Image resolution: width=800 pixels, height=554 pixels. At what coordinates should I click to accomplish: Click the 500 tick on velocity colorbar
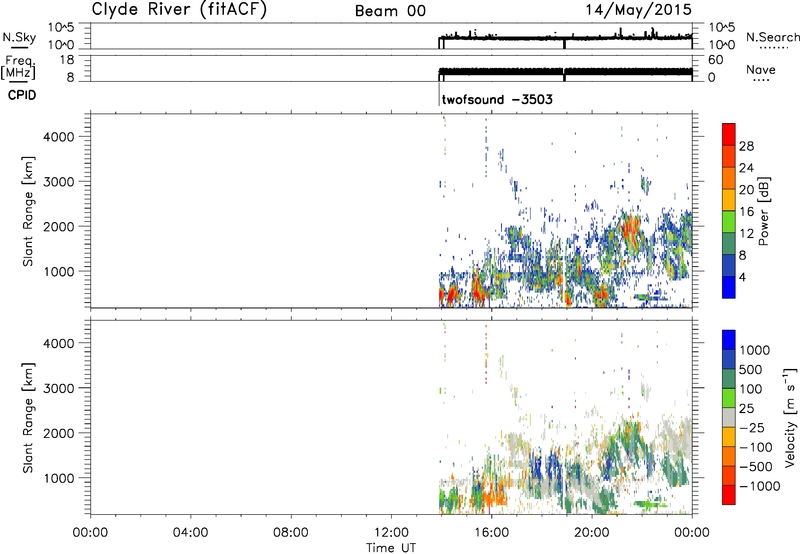[x=750, y=369]
